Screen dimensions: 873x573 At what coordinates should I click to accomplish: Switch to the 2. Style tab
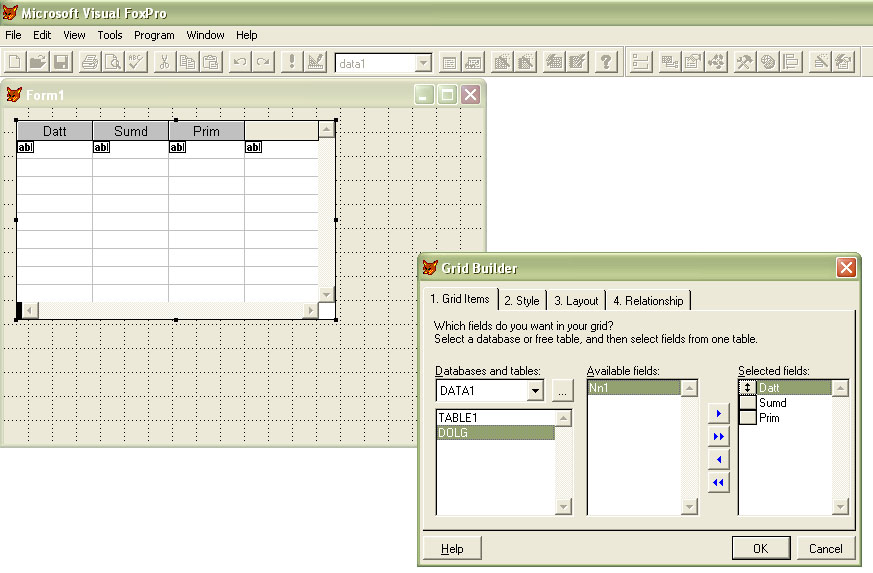point(522,301)
